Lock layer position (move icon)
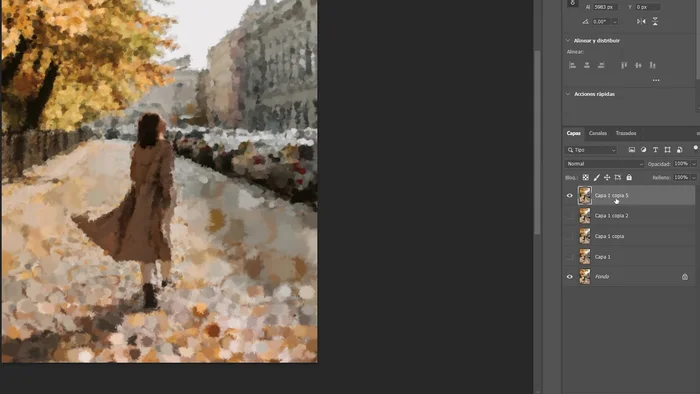700x394 pixels. click(x=607, y=178)
